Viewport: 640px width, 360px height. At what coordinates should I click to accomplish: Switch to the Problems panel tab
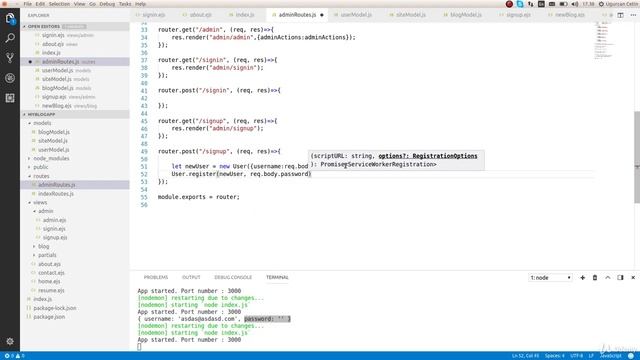(x=156, y=278)
